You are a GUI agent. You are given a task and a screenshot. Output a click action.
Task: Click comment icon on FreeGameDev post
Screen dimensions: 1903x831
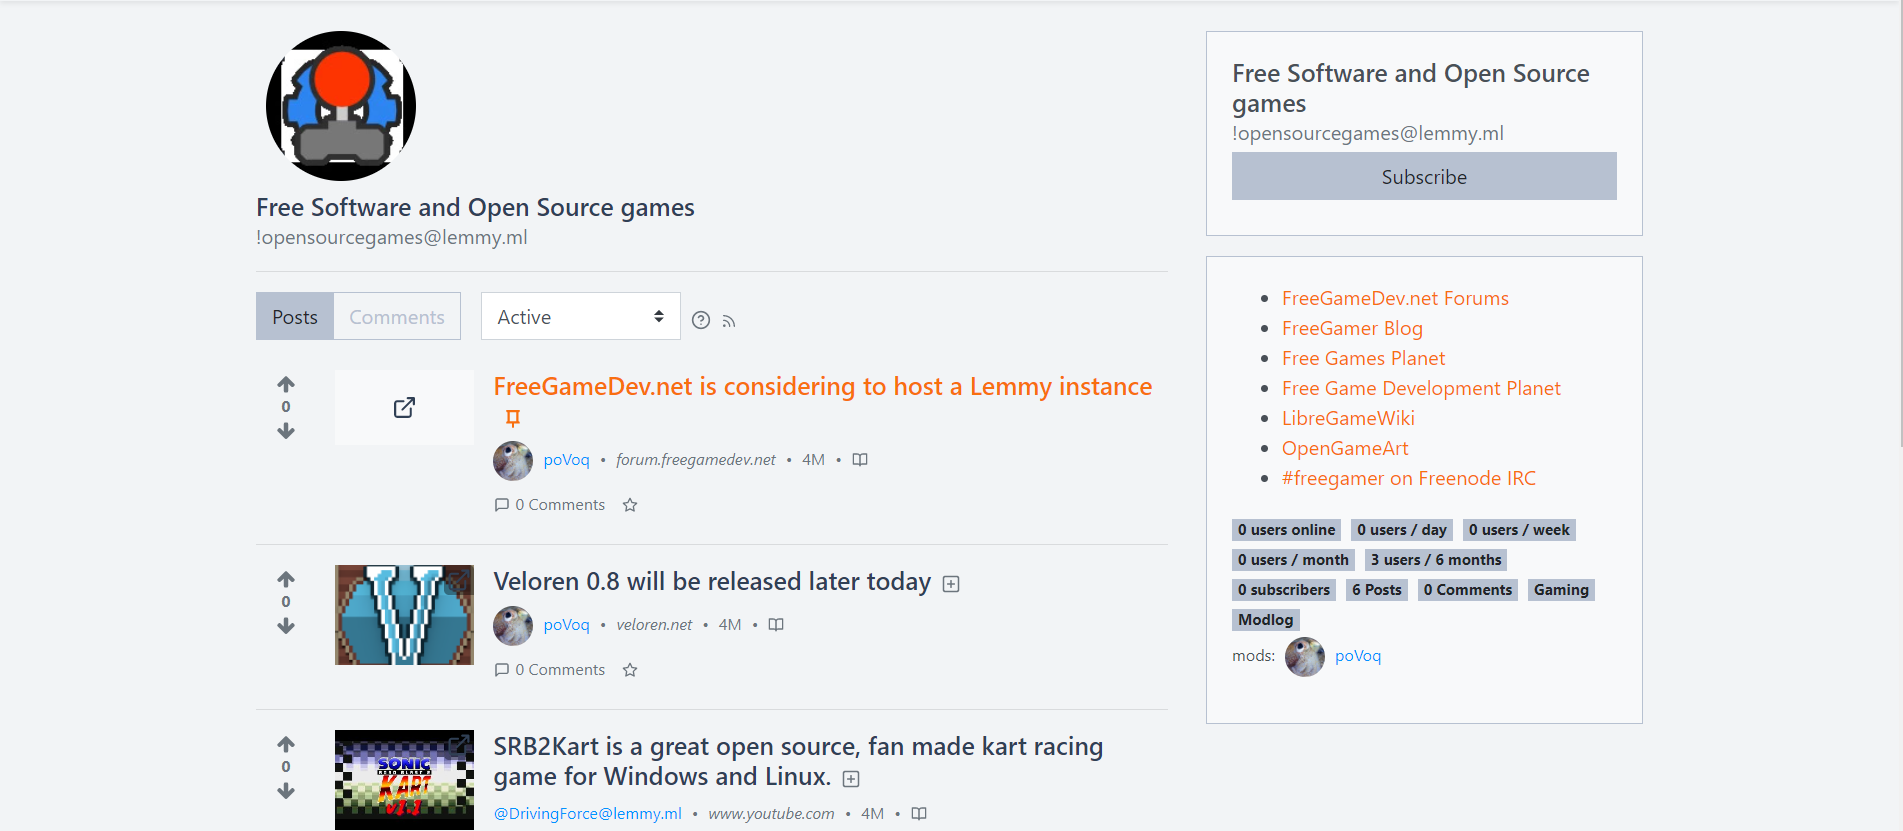pyautogui.click(x=502, y=505)
